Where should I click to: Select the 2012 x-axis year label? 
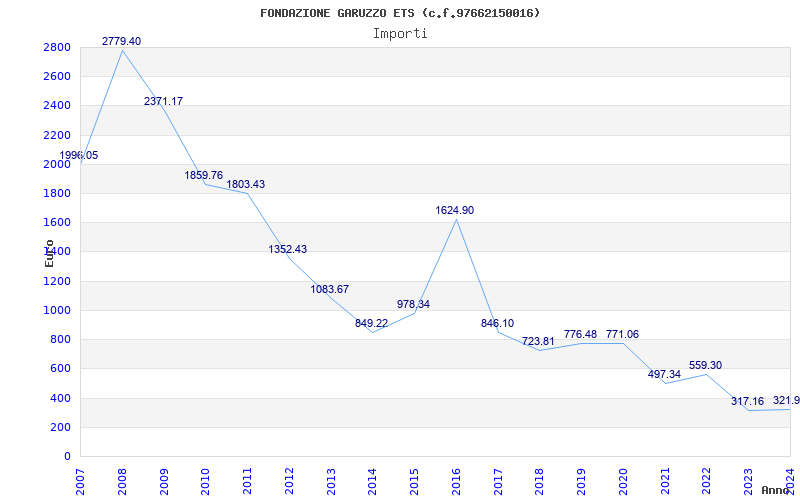click(x=289, y=482)
